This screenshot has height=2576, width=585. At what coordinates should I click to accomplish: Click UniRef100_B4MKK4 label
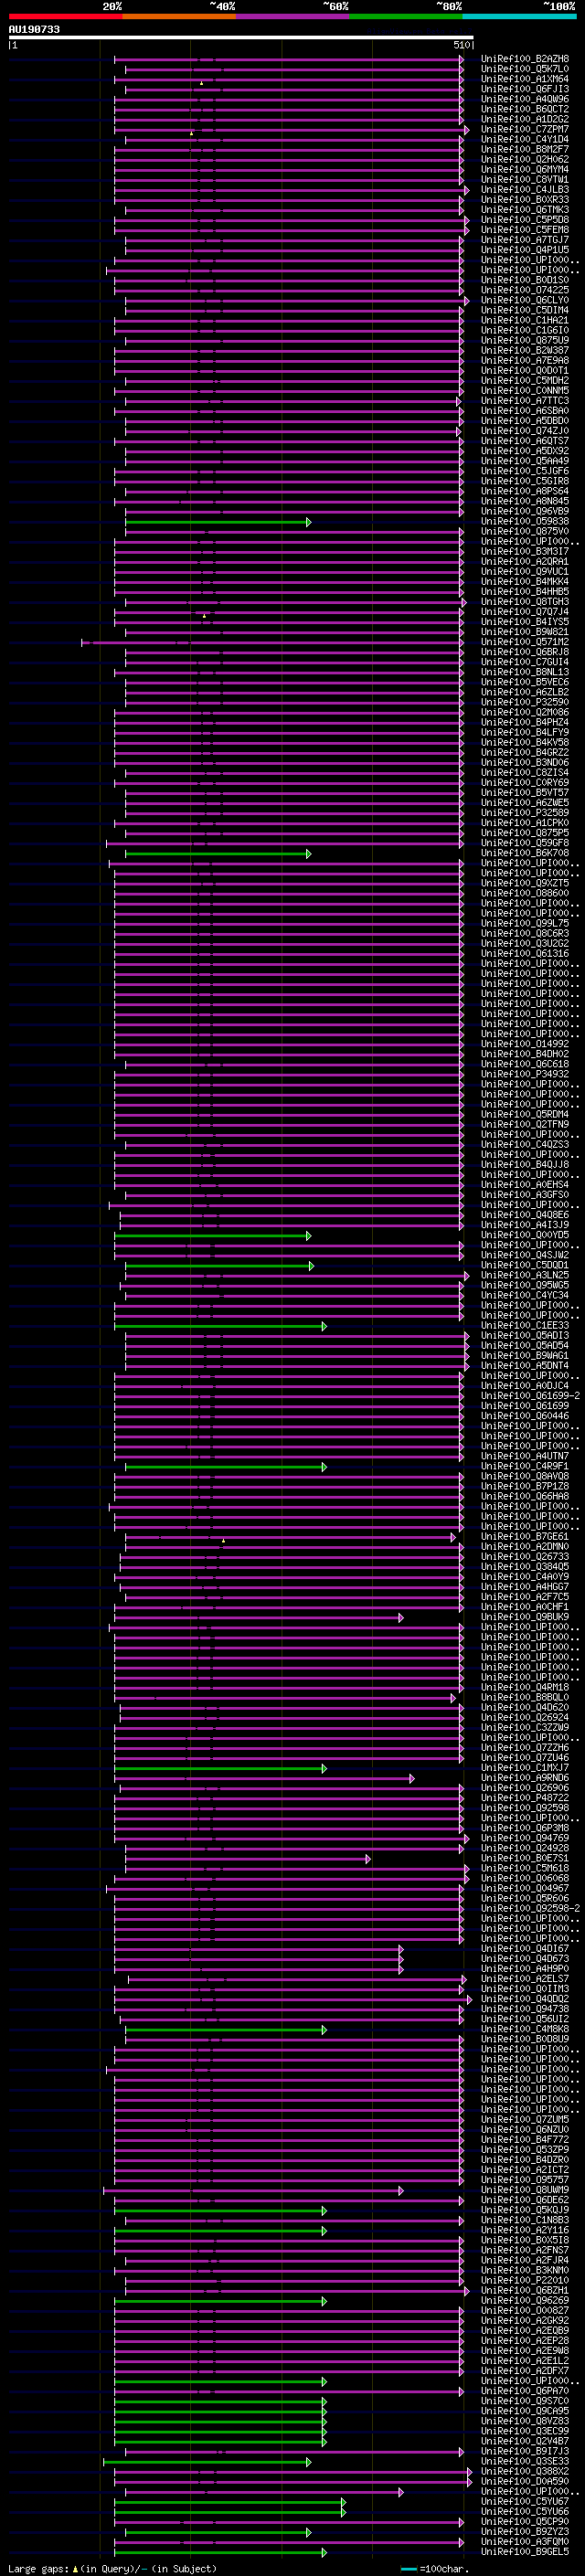524,581
